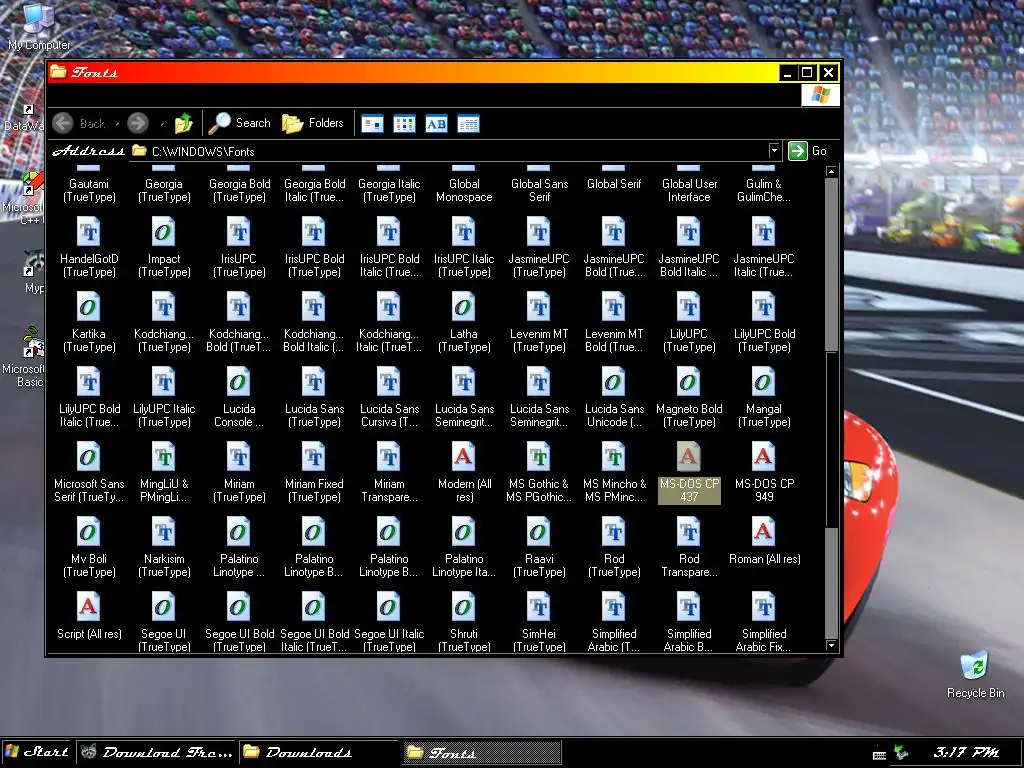Screen dimensions: 1024x768
Task: Select the IrisUPC (TrueType) font icon
Action: coord(238,232)
